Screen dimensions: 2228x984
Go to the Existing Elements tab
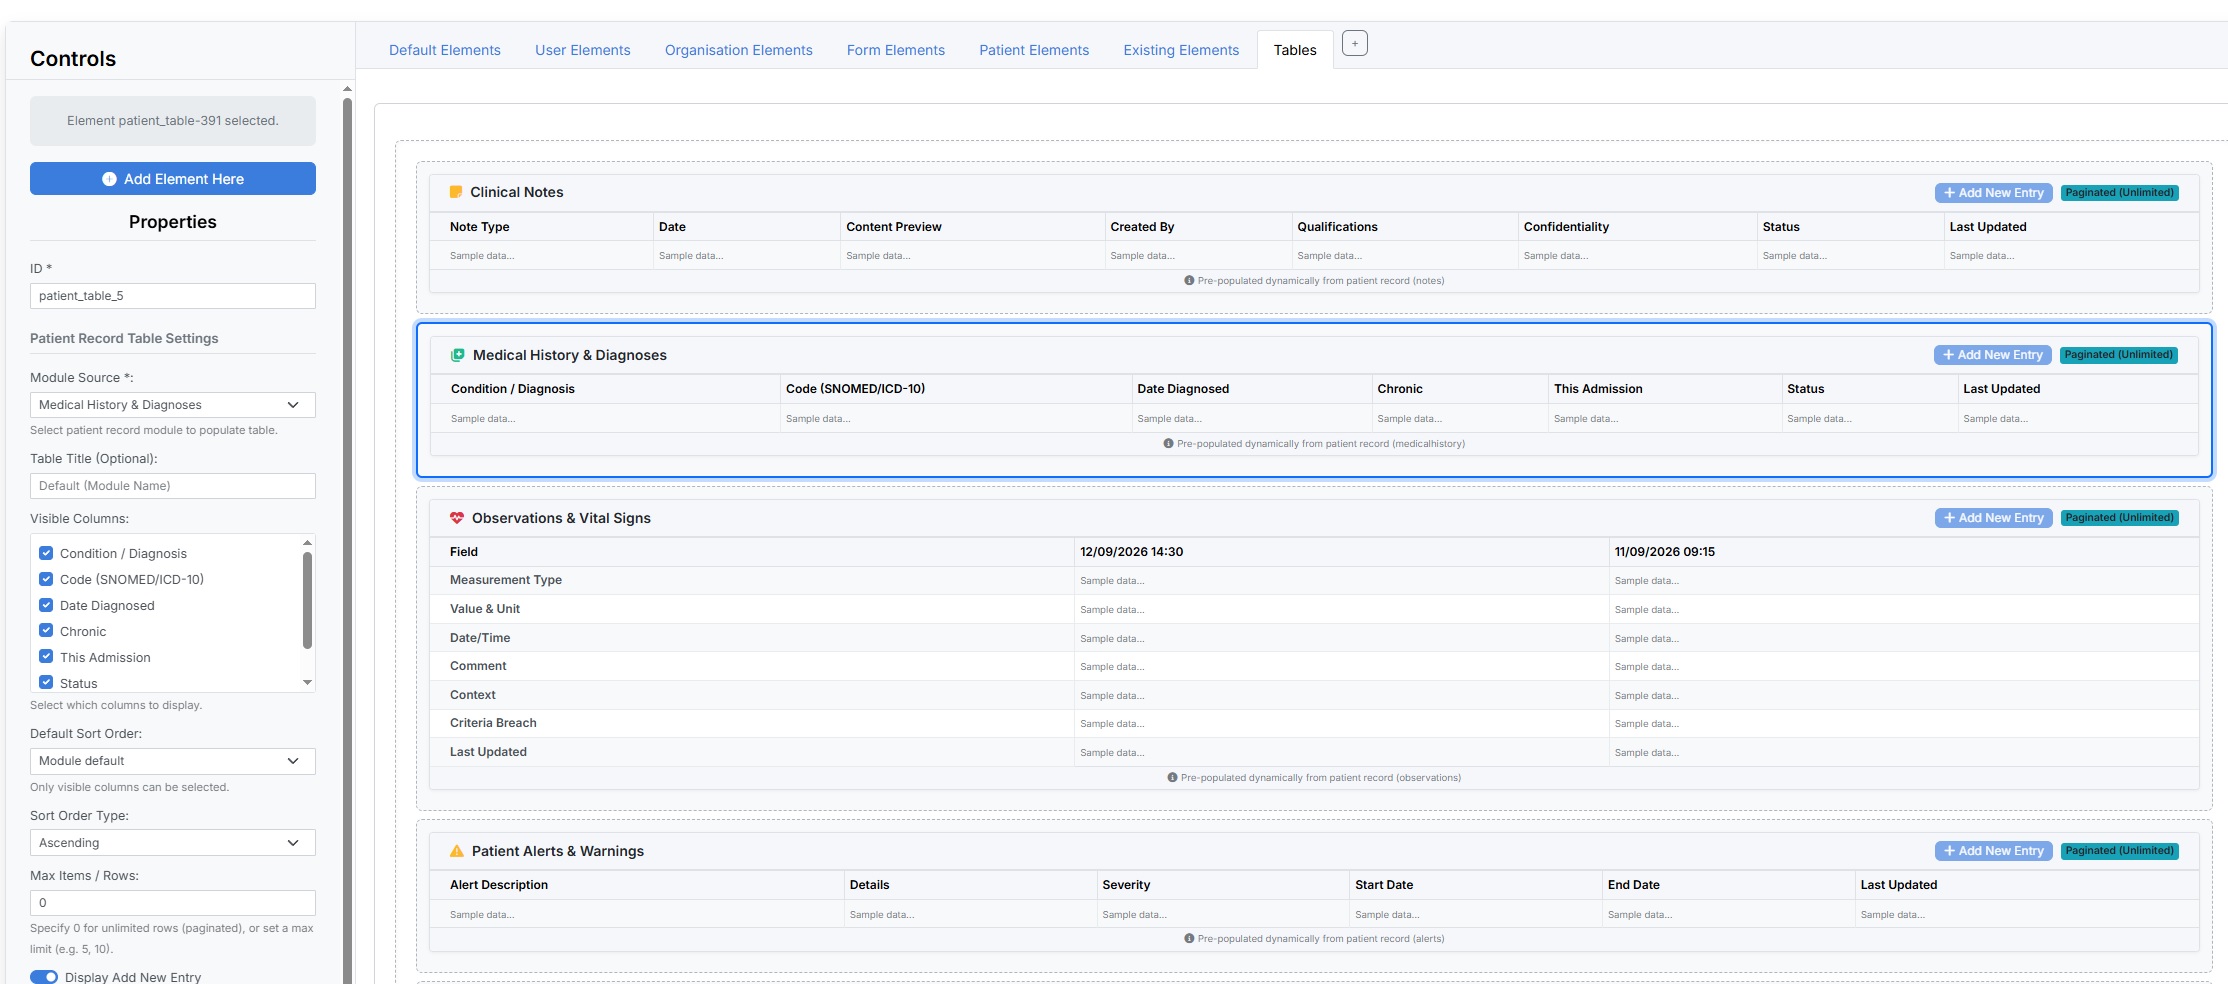[x=1181, y=50]
